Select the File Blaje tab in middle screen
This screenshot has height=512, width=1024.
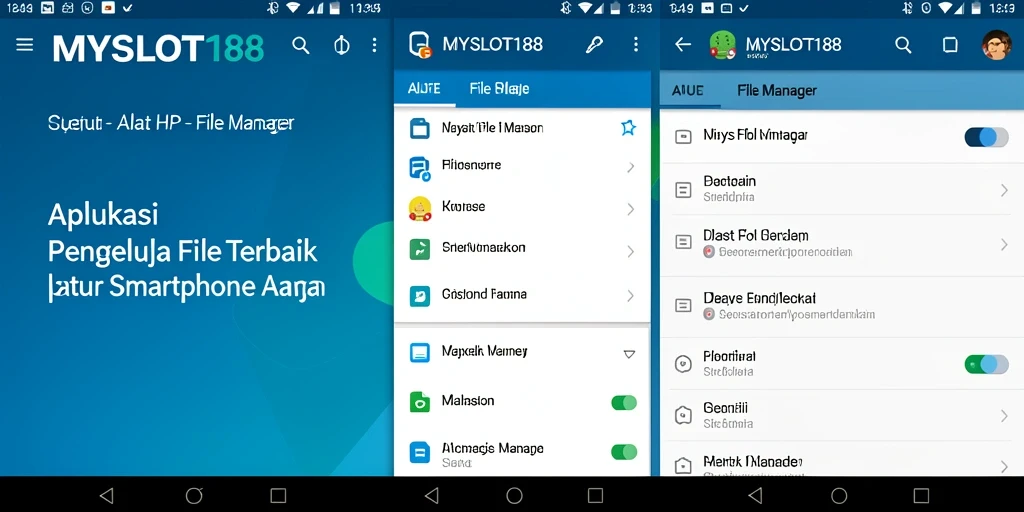499,89
